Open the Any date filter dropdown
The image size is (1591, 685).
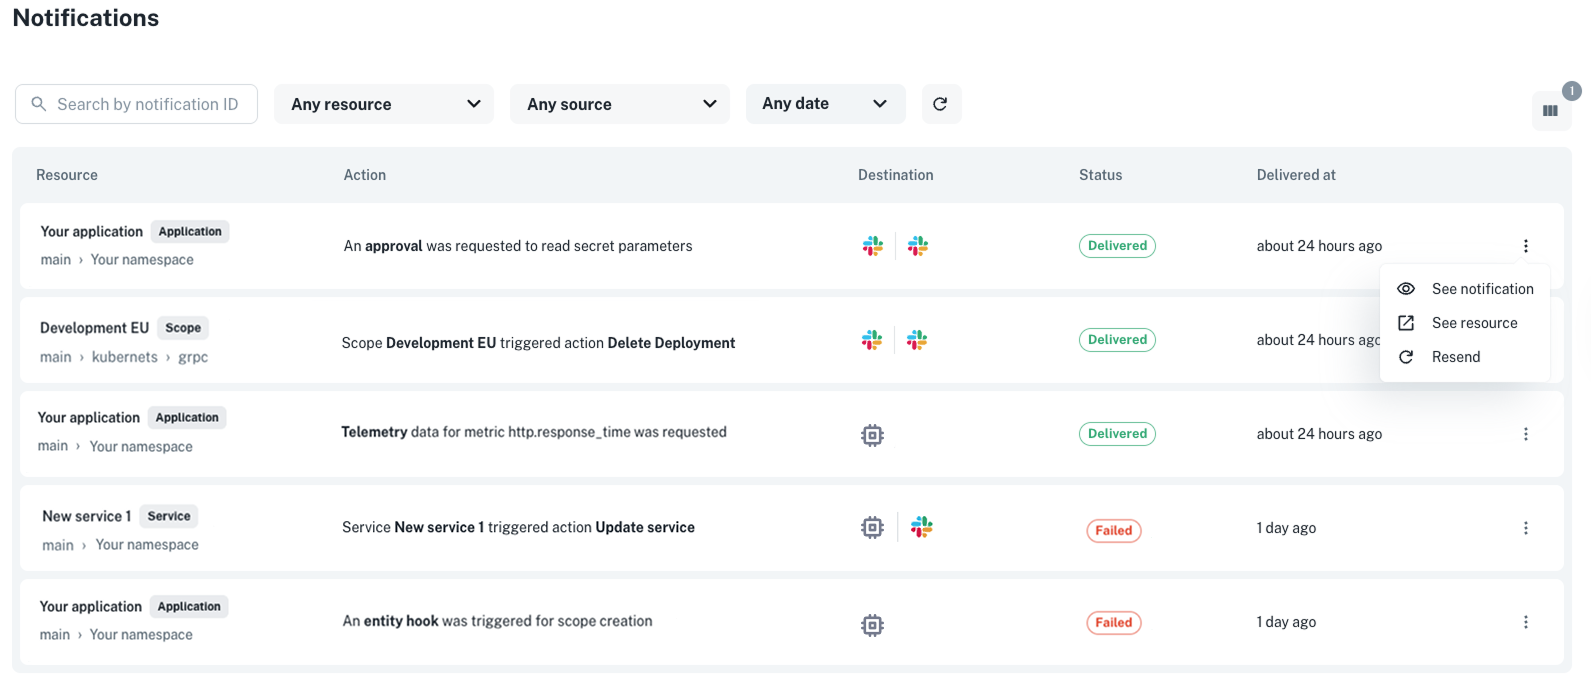pyautogui.click(x=825, y=104)
